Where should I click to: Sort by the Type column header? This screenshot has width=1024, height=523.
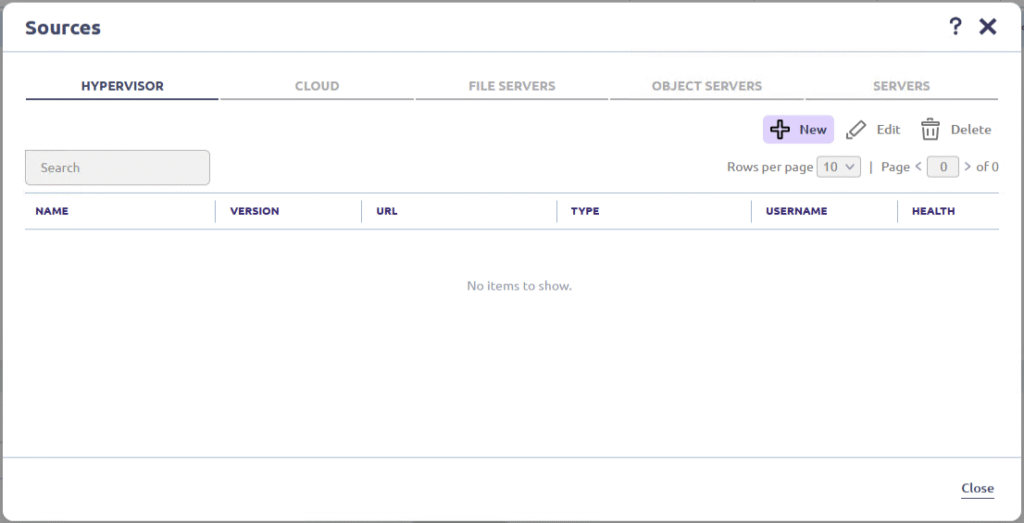point(585,211)
